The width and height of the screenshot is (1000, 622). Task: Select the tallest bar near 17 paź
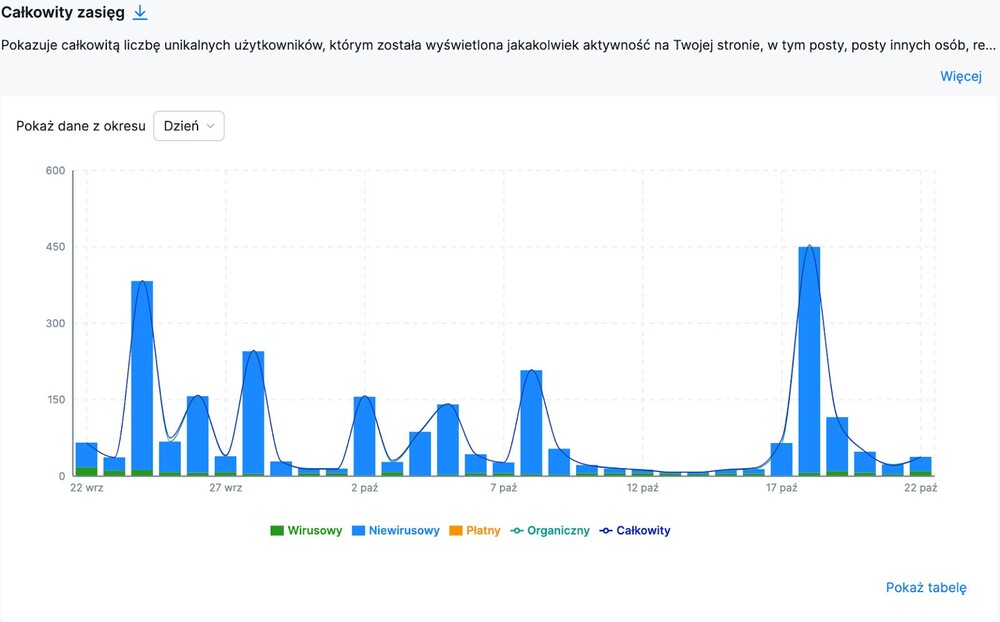coord(809,361)
